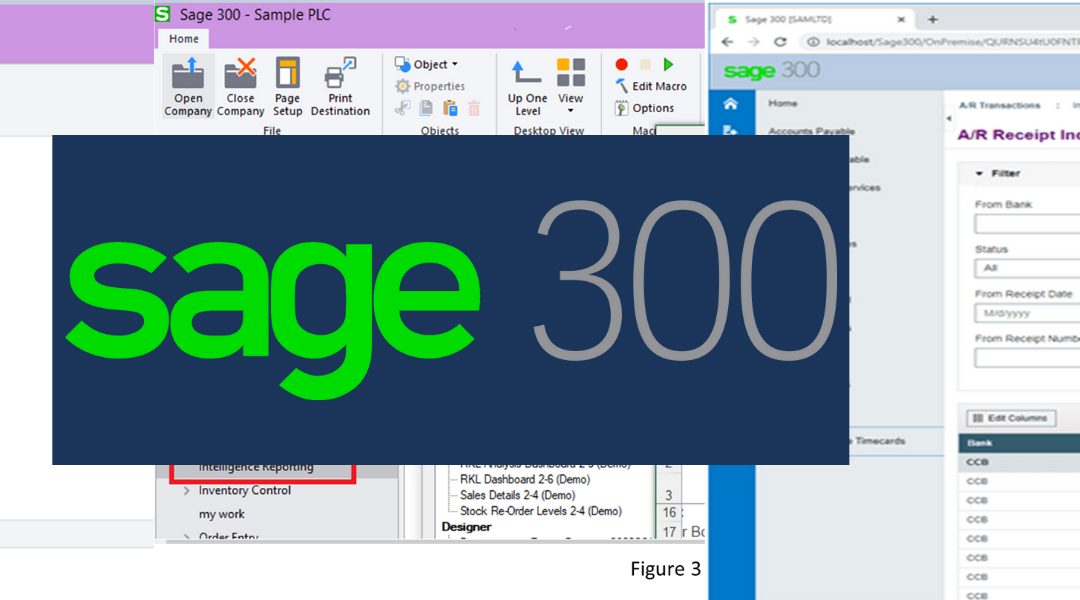Close the Sage 300 [SAMLTD] browser tab
Viewport: 1080px width, 600px height.
(x=901, y=19)
